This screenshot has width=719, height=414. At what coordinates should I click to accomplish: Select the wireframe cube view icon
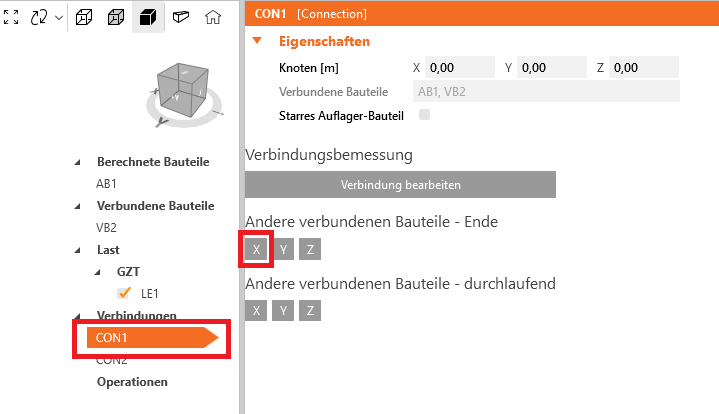(84, 17)
